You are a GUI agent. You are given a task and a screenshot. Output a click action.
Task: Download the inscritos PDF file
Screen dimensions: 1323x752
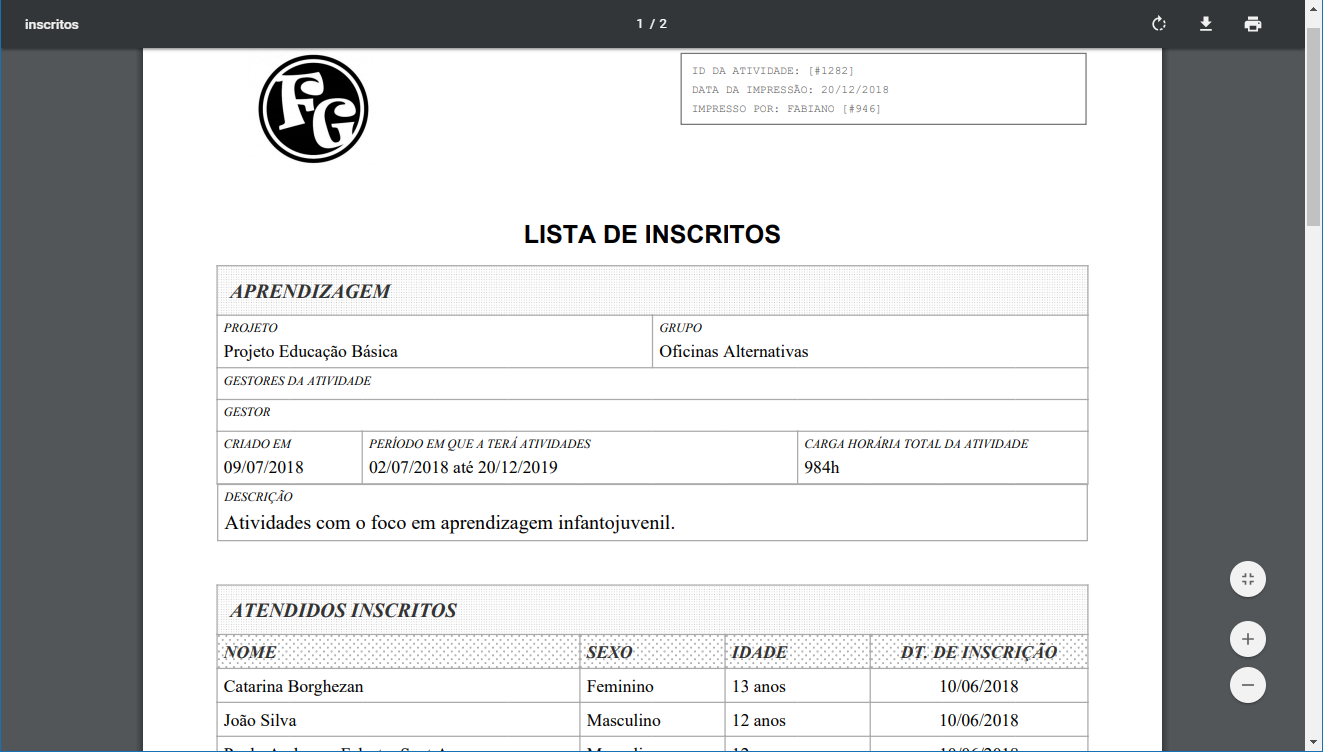[1206, 24]
